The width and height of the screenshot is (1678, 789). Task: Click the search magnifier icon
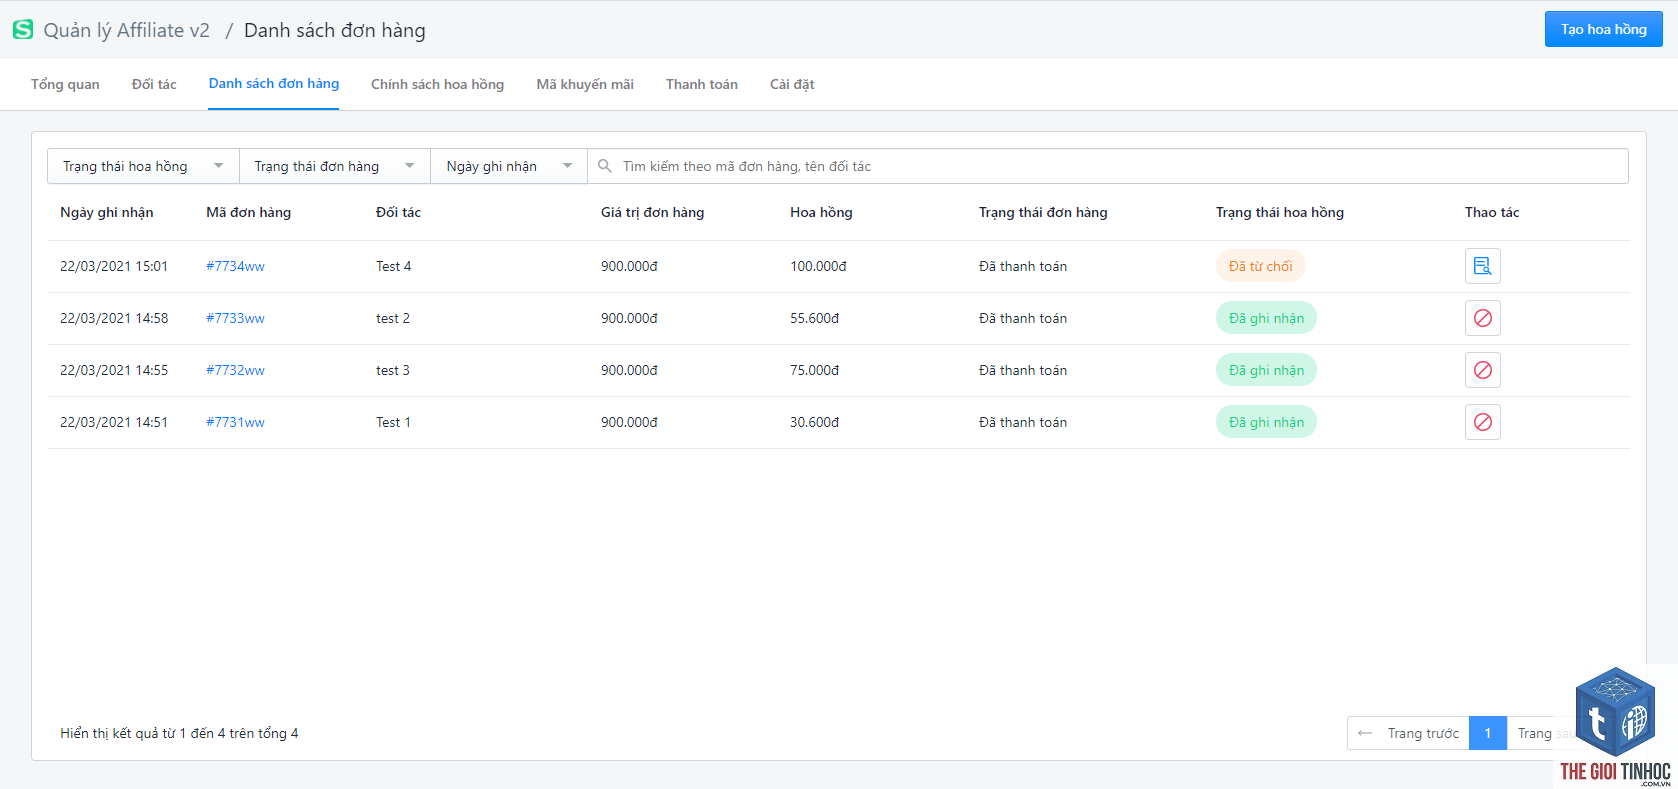[605, 166]
